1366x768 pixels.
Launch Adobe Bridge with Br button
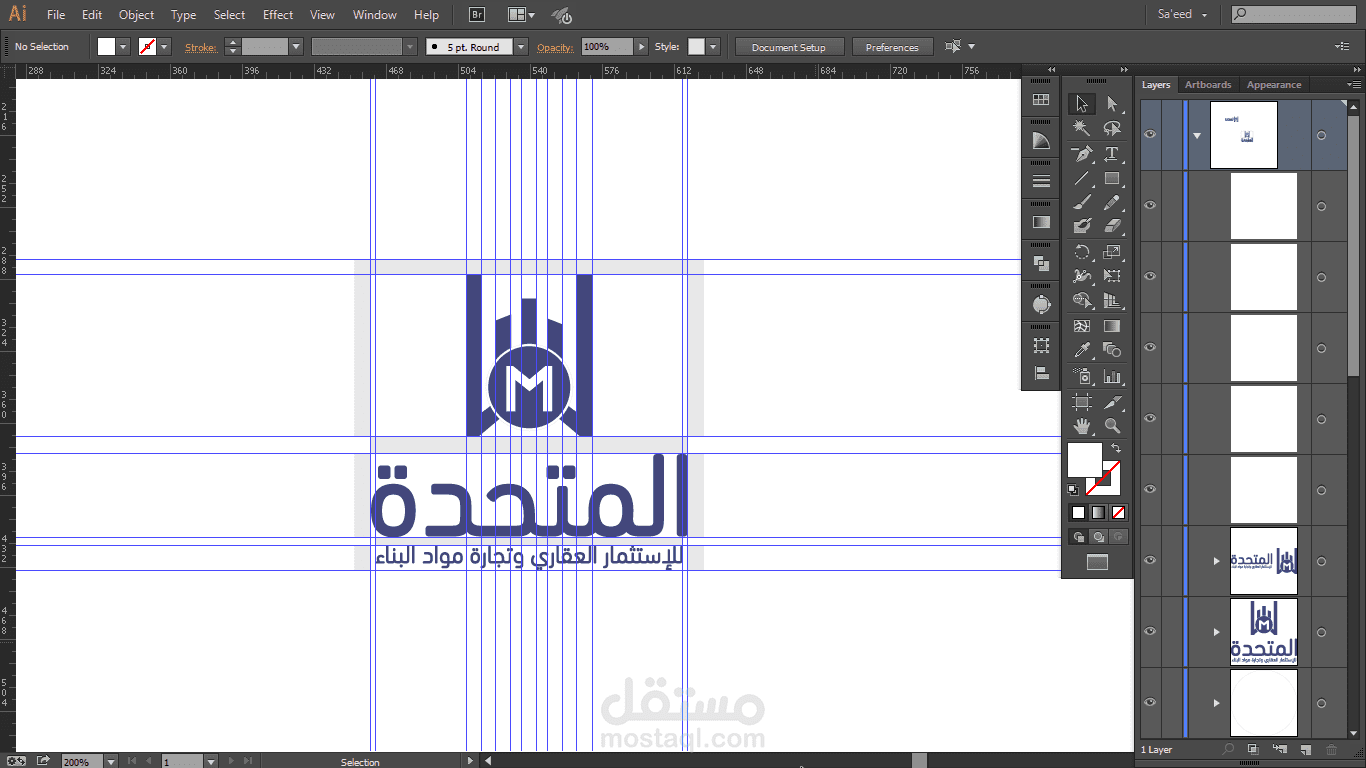477,14
